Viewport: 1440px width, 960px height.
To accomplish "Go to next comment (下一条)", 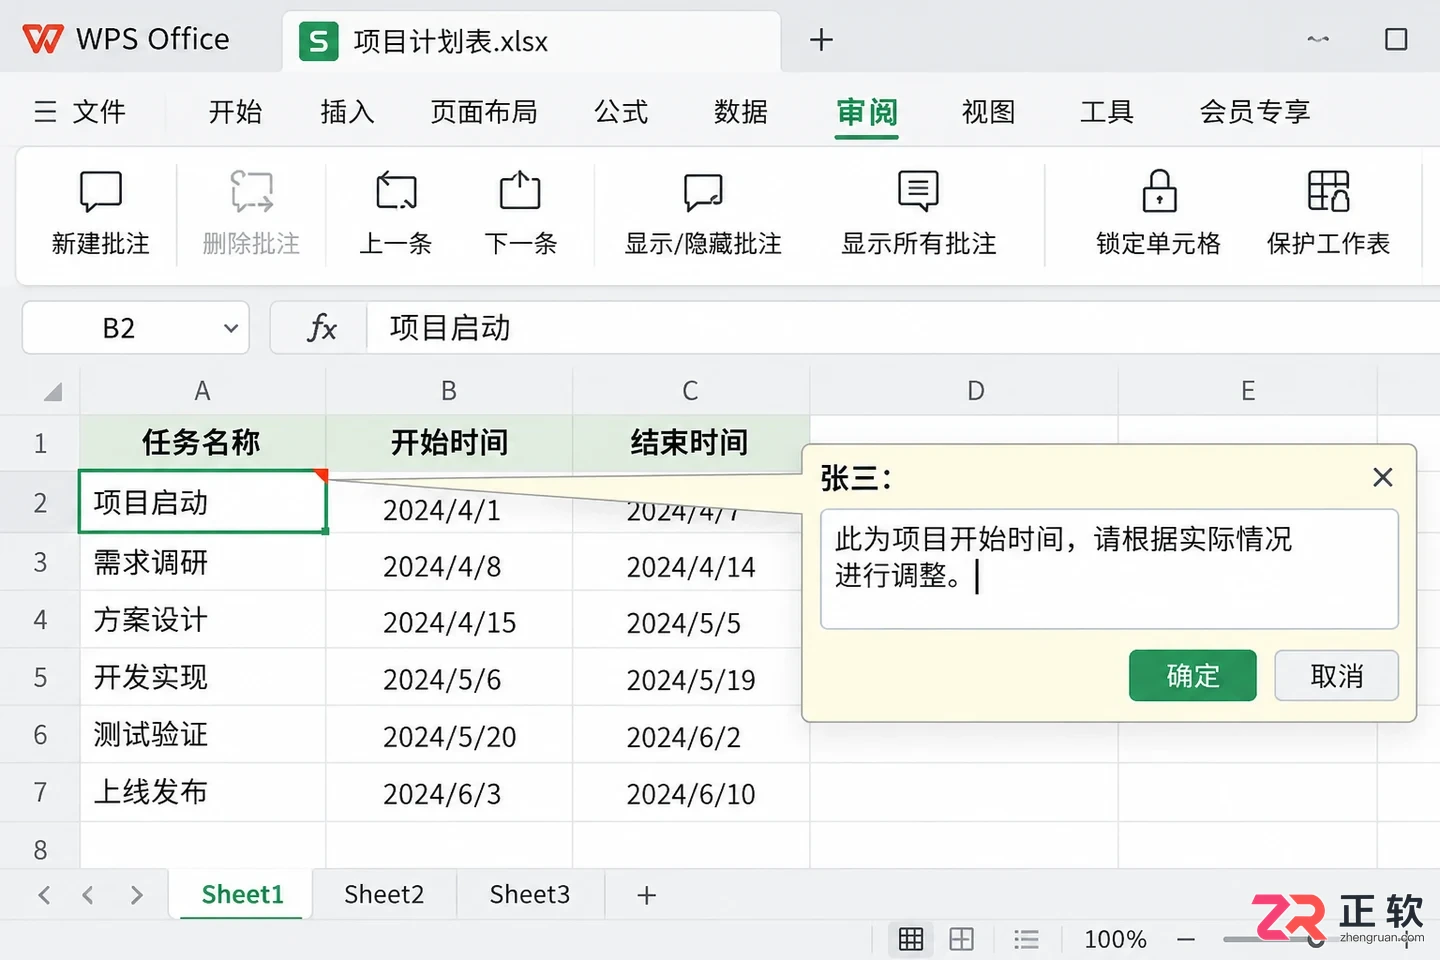I will click(520, 191).
